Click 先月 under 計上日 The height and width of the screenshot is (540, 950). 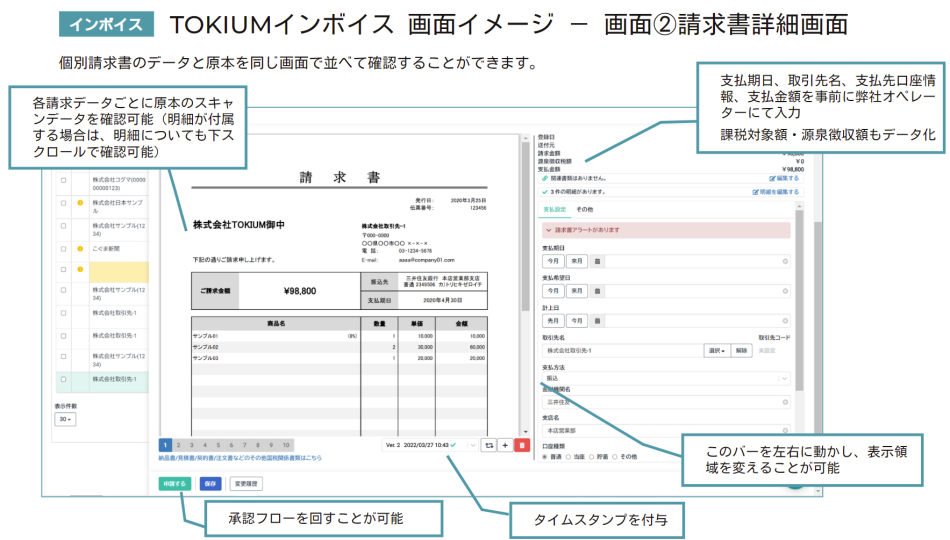[553, 321]
